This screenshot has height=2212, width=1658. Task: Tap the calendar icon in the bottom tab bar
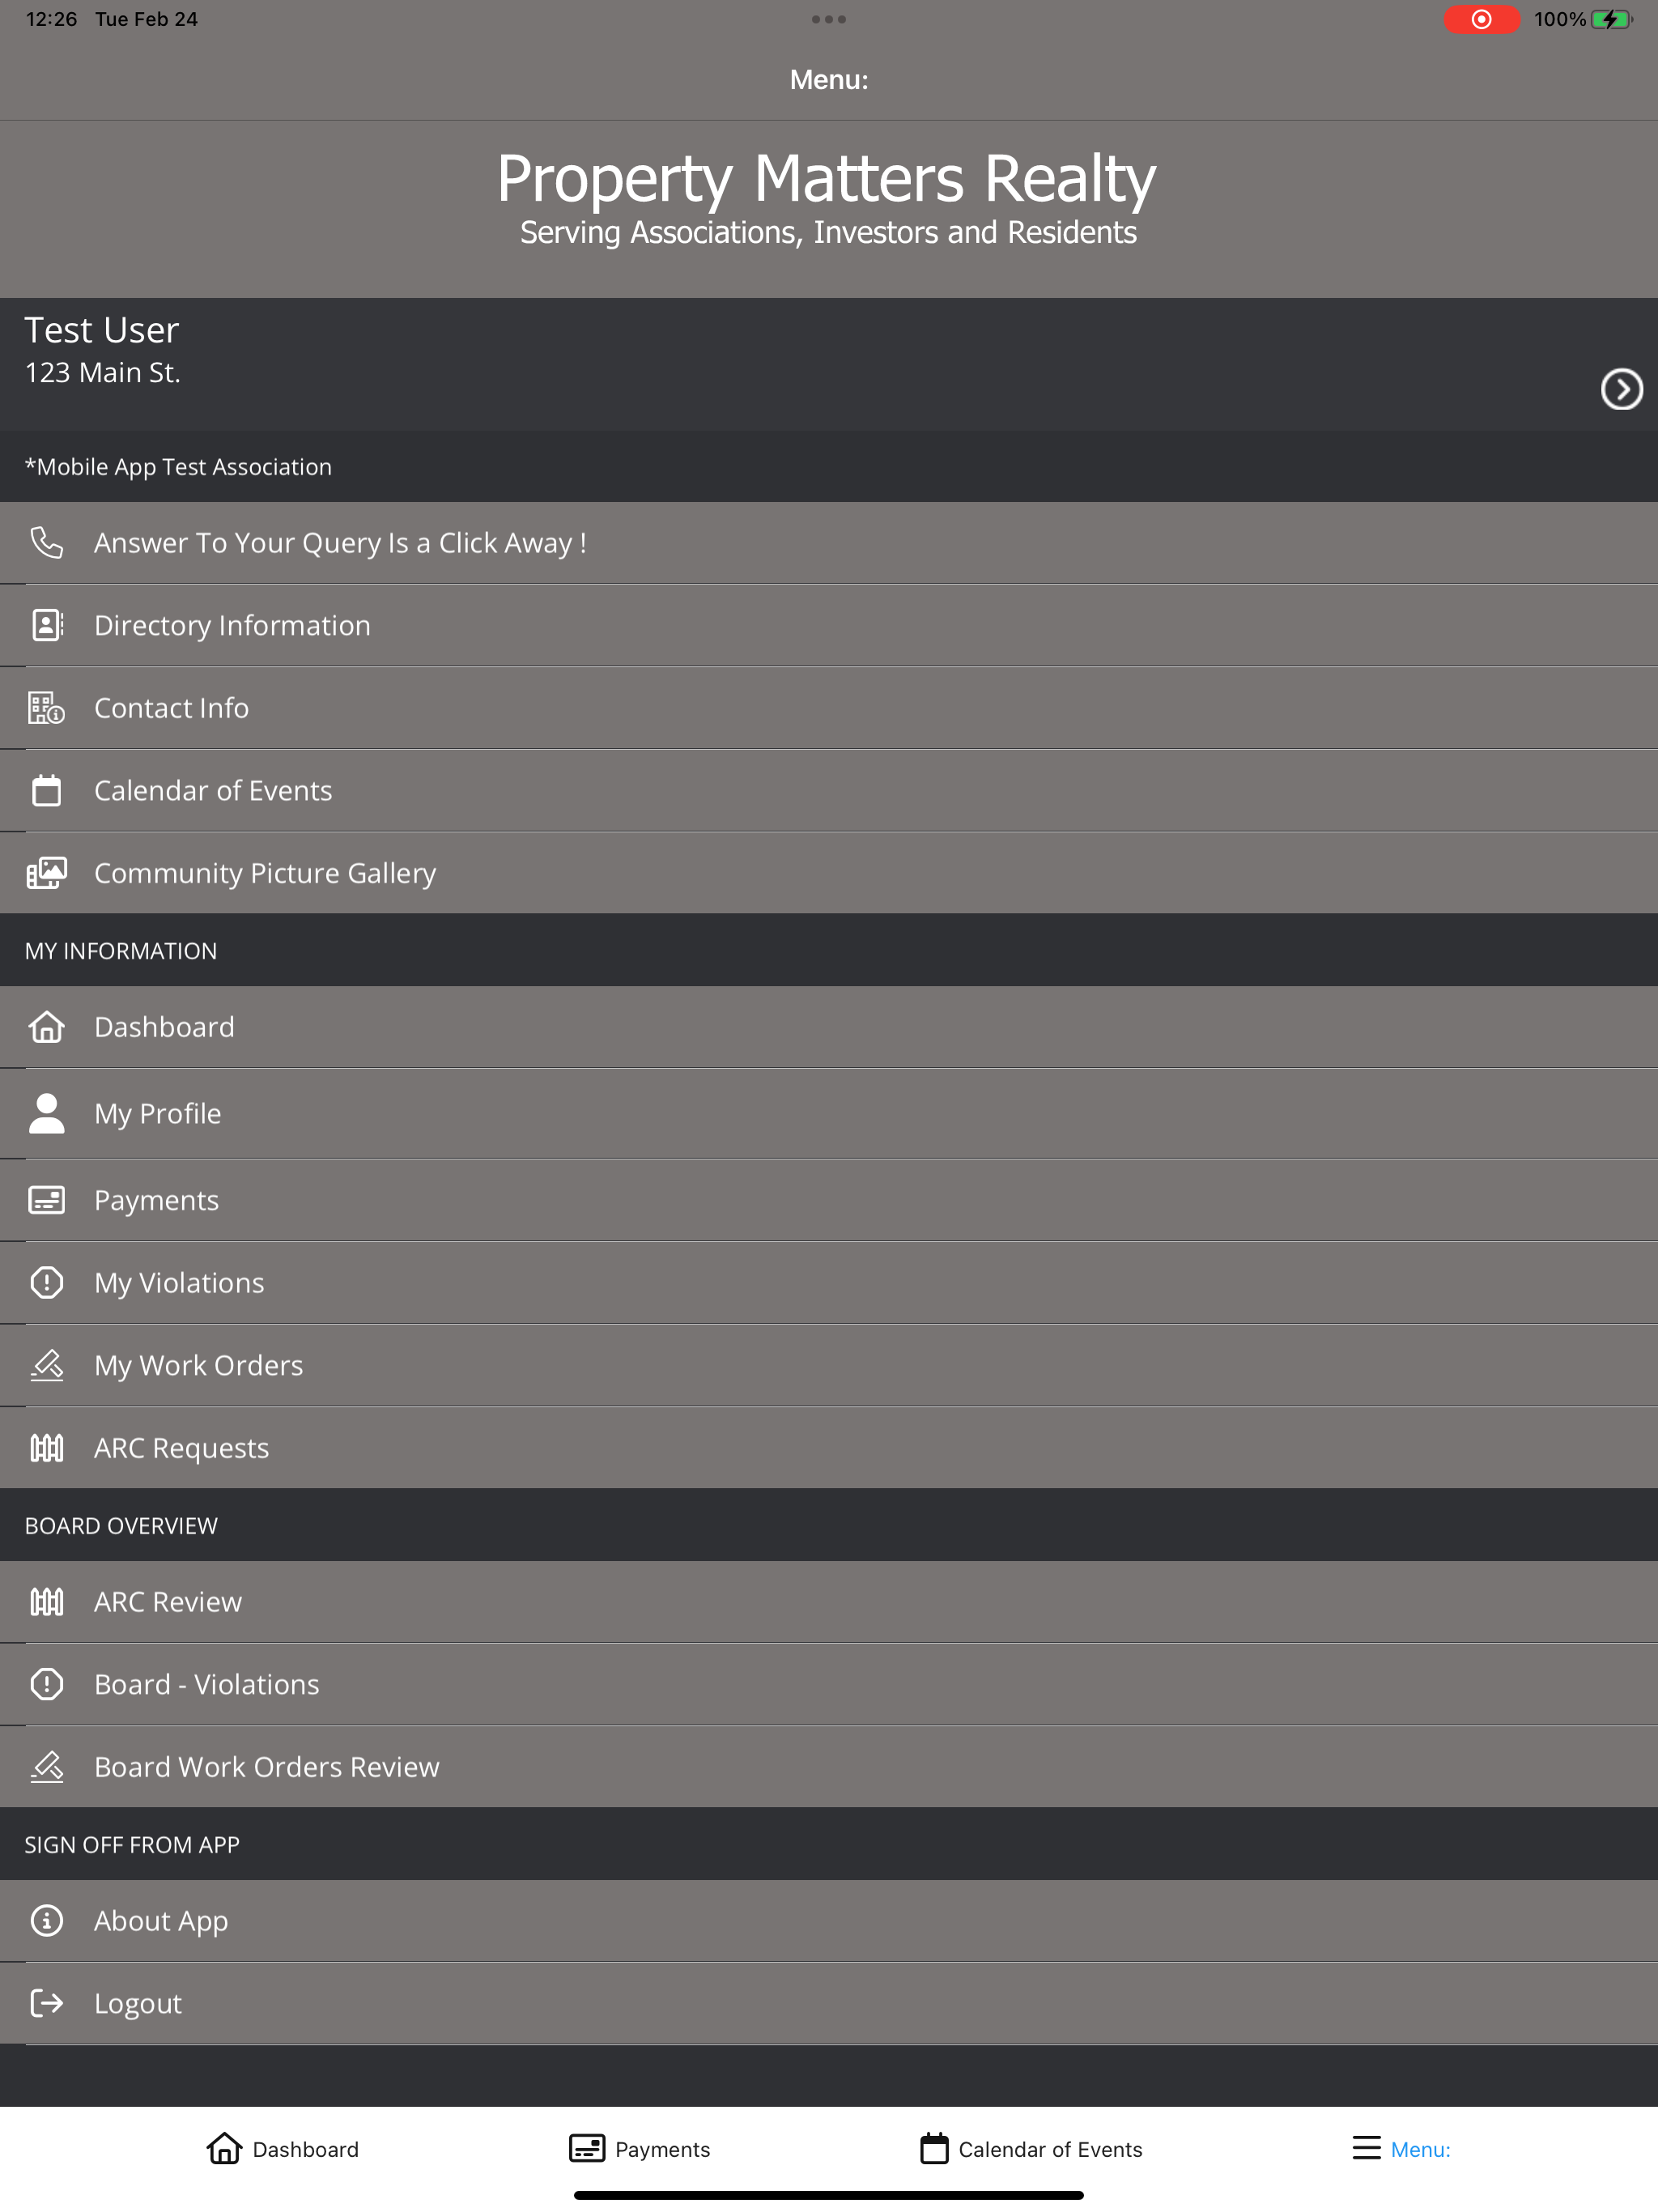click(934, 2148)
